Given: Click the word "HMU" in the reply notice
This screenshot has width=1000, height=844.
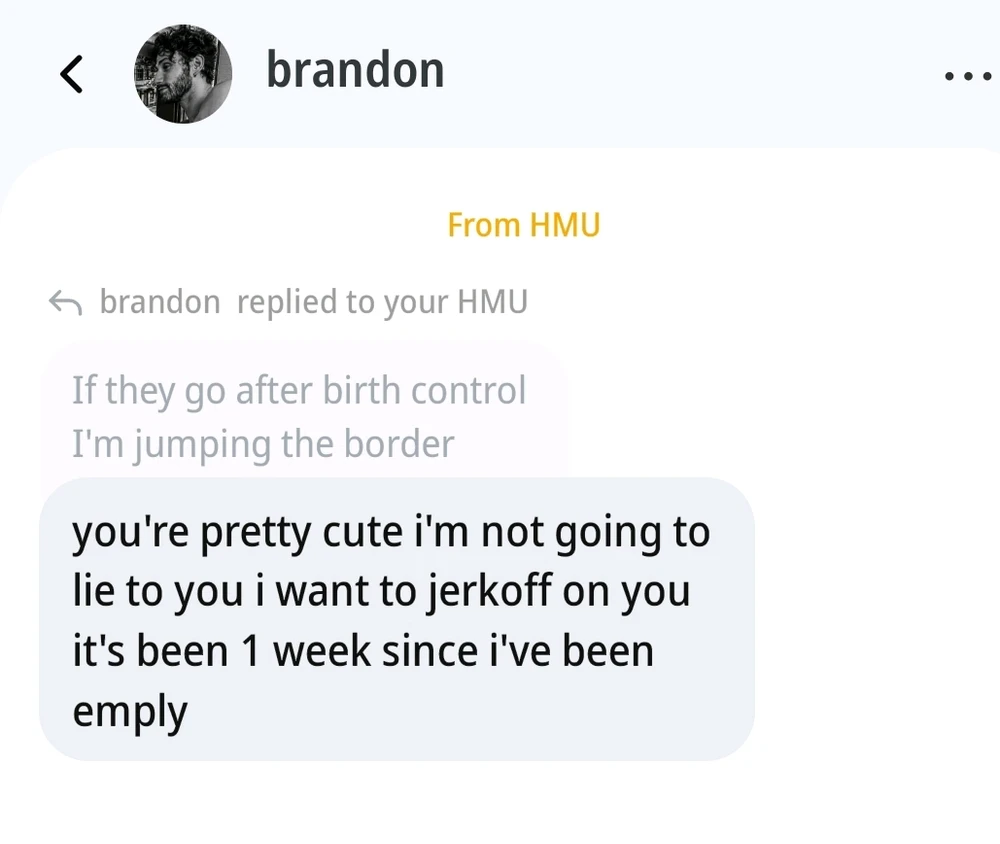Looking at the screenshot, I should [x=492, y=302].
